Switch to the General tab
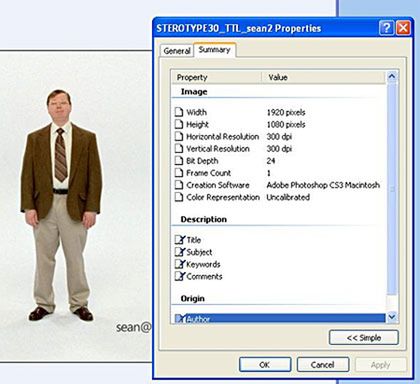 click(177, 51)
